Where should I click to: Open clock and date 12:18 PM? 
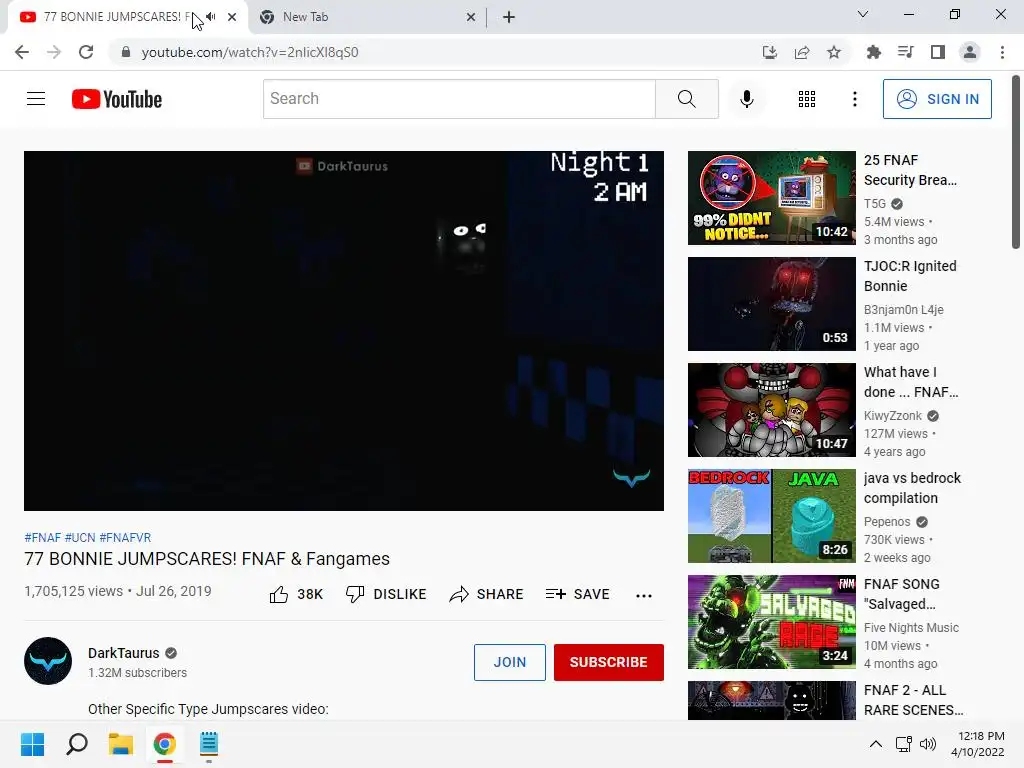tap(978, 744)
